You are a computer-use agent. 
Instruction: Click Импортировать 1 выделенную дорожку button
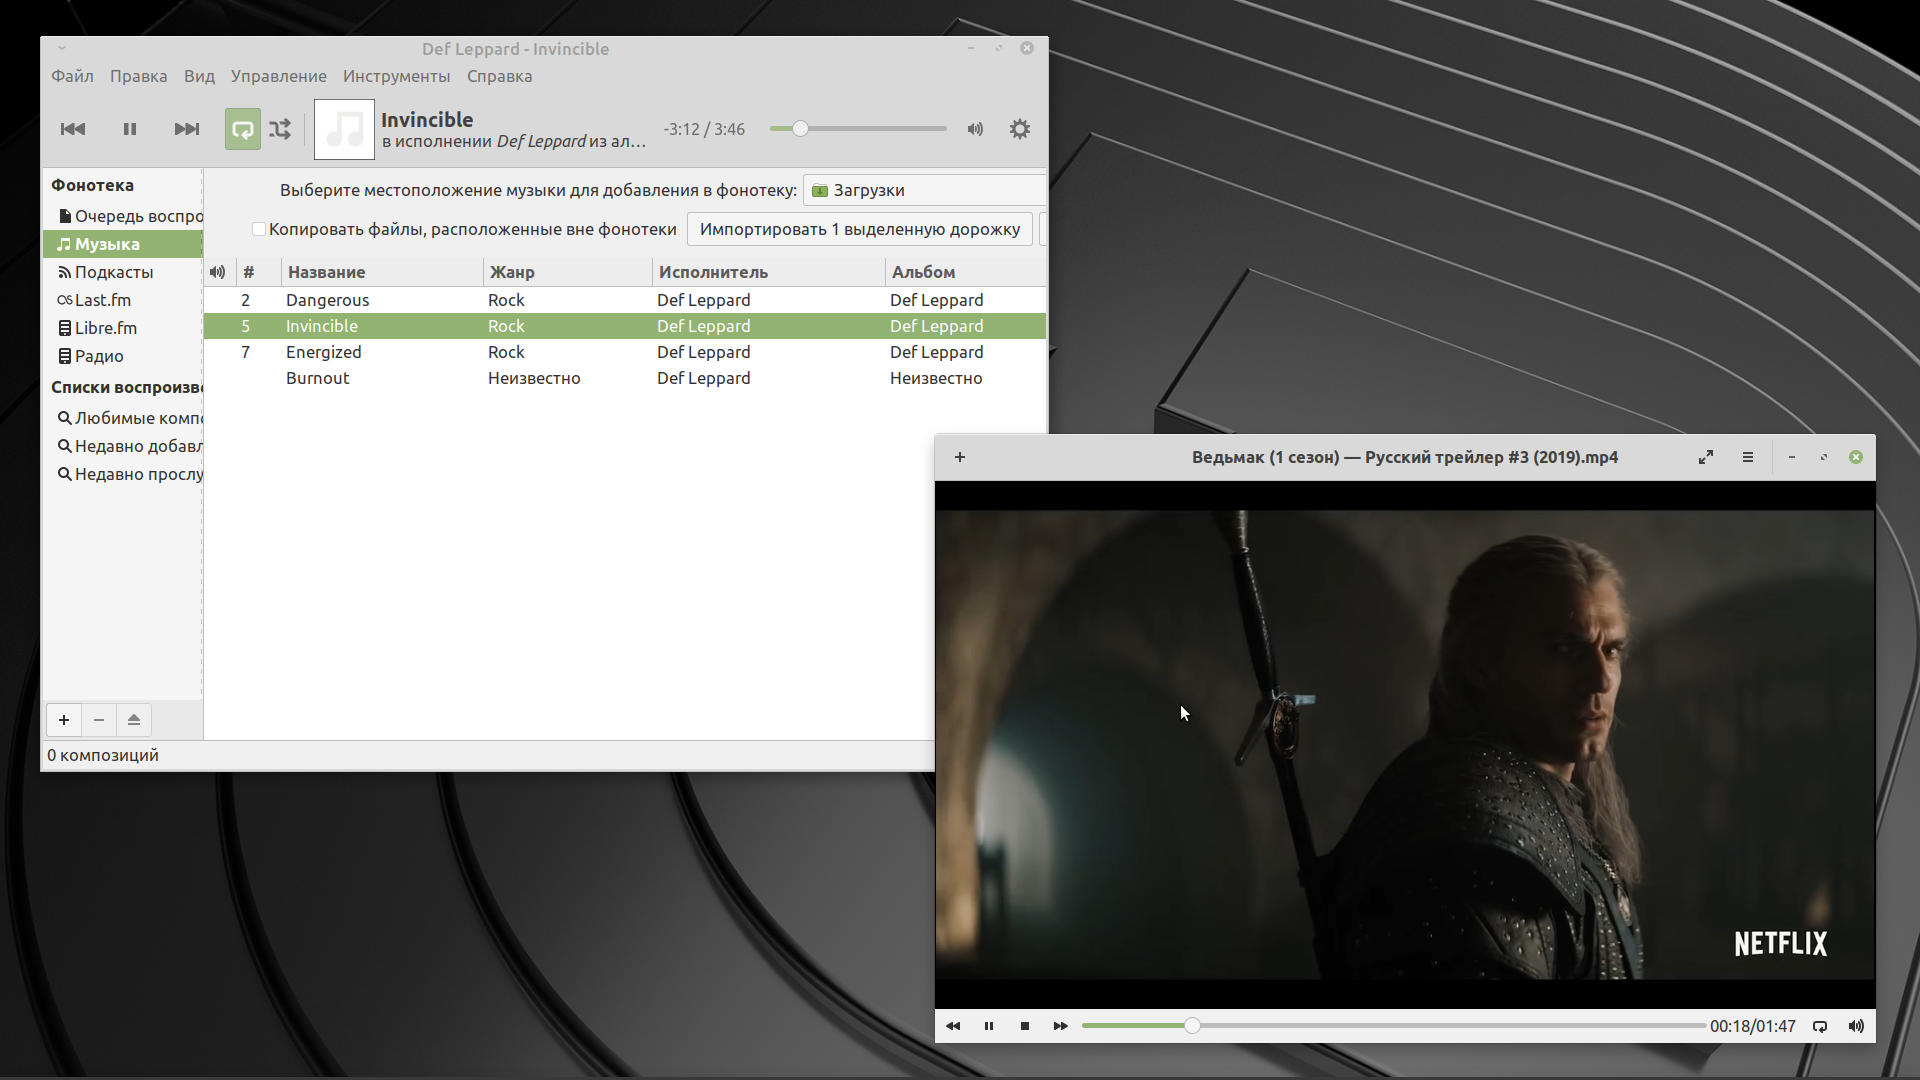(860, 229)
